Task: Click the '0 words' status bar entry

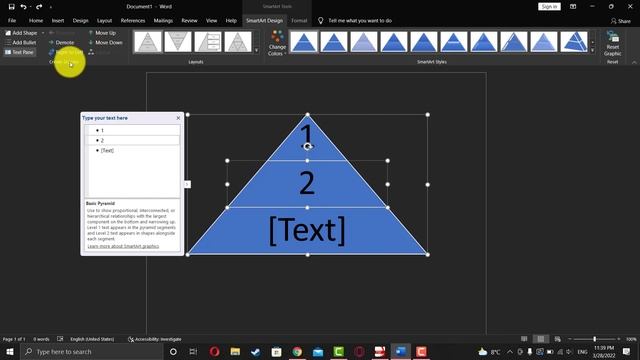Action: tap(41, 339)
